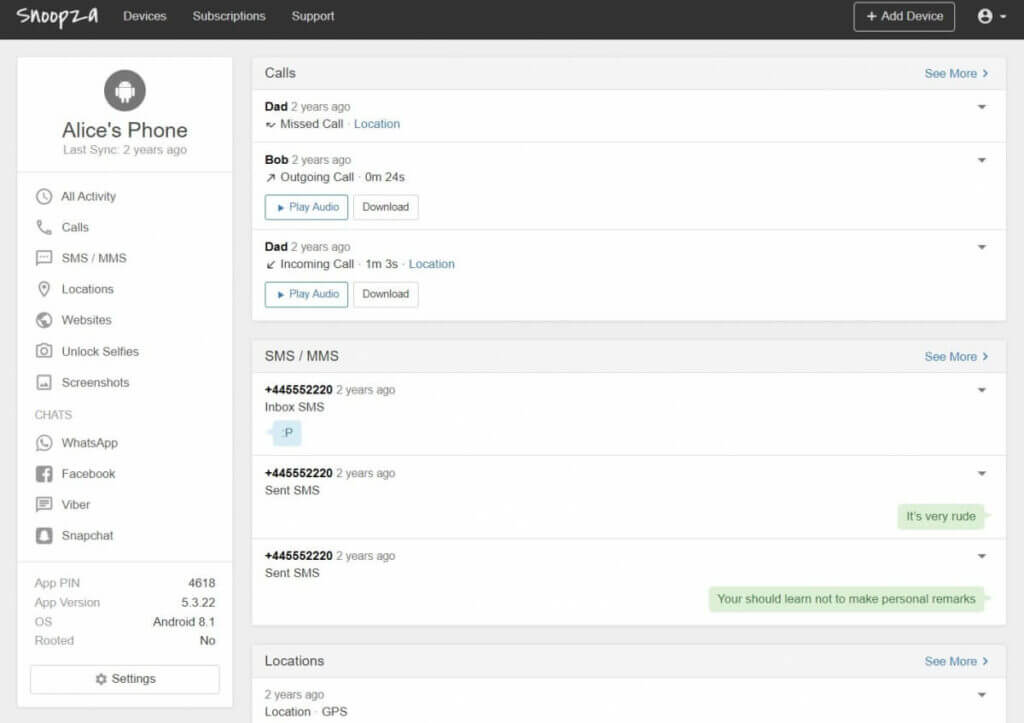Click the Last Sync: 2 years ago text

click(125, 150)
